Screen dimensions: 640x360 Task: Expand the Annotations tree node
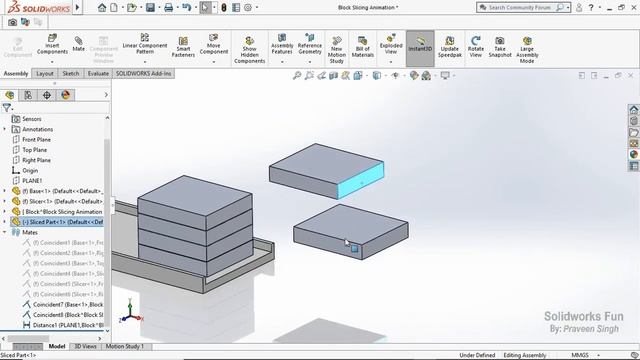[x=4, y=129]
